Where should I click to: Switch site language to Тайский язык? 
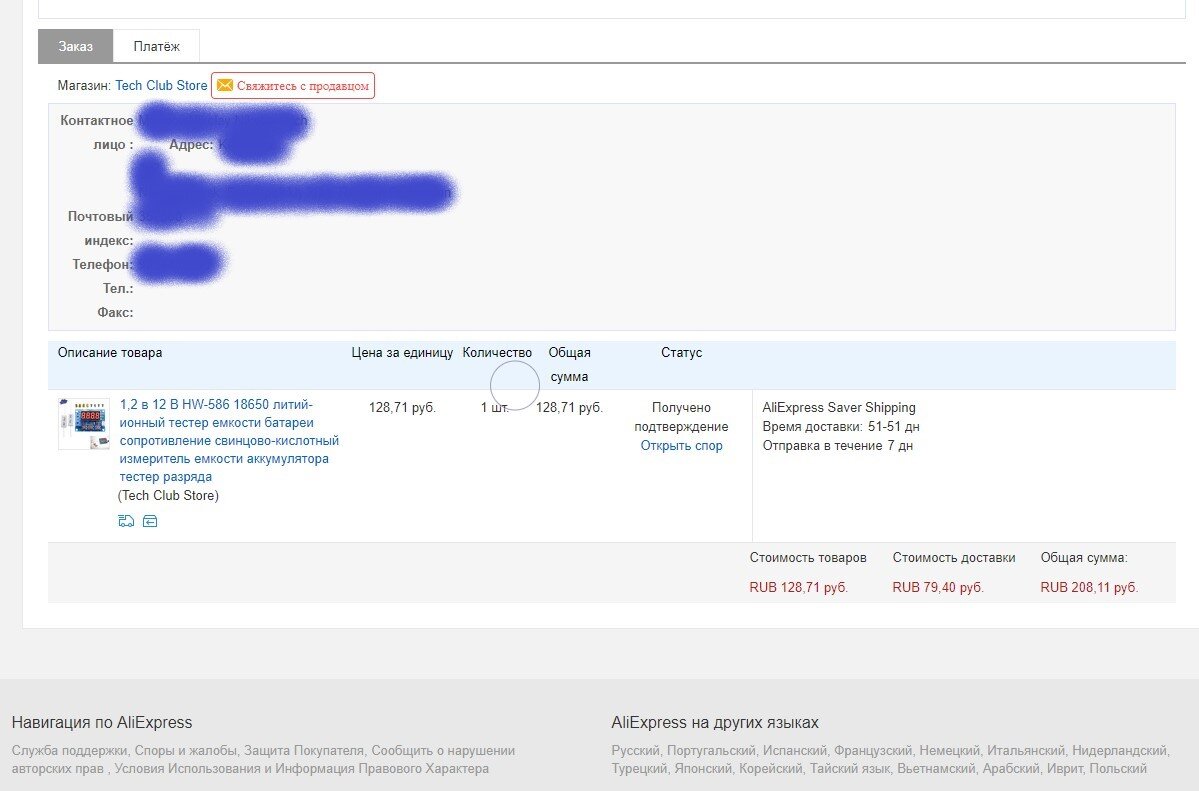click(850, 769)
